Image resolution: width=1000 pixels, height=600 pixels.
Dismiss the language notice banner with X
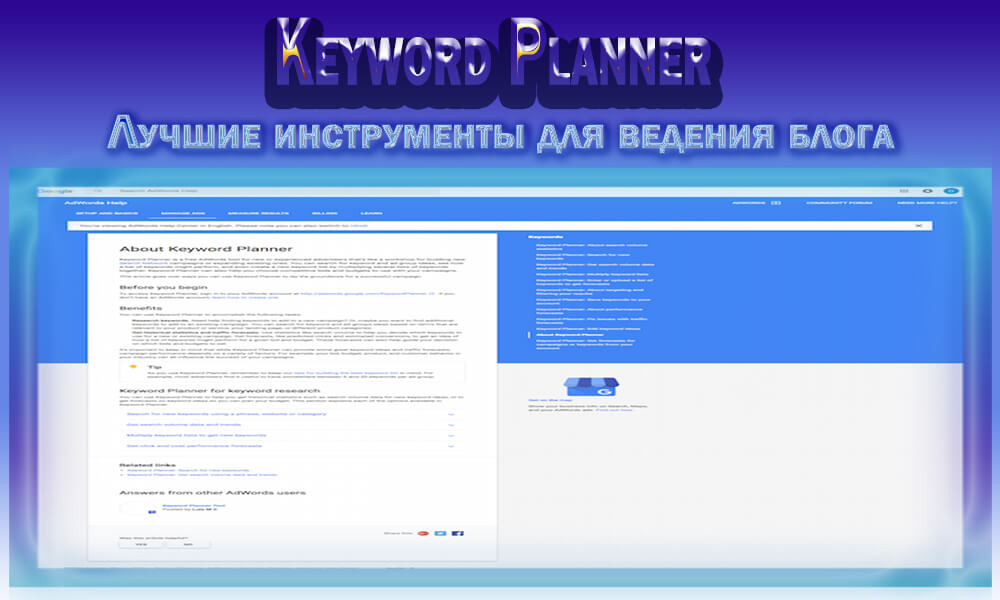pos(919,225)
